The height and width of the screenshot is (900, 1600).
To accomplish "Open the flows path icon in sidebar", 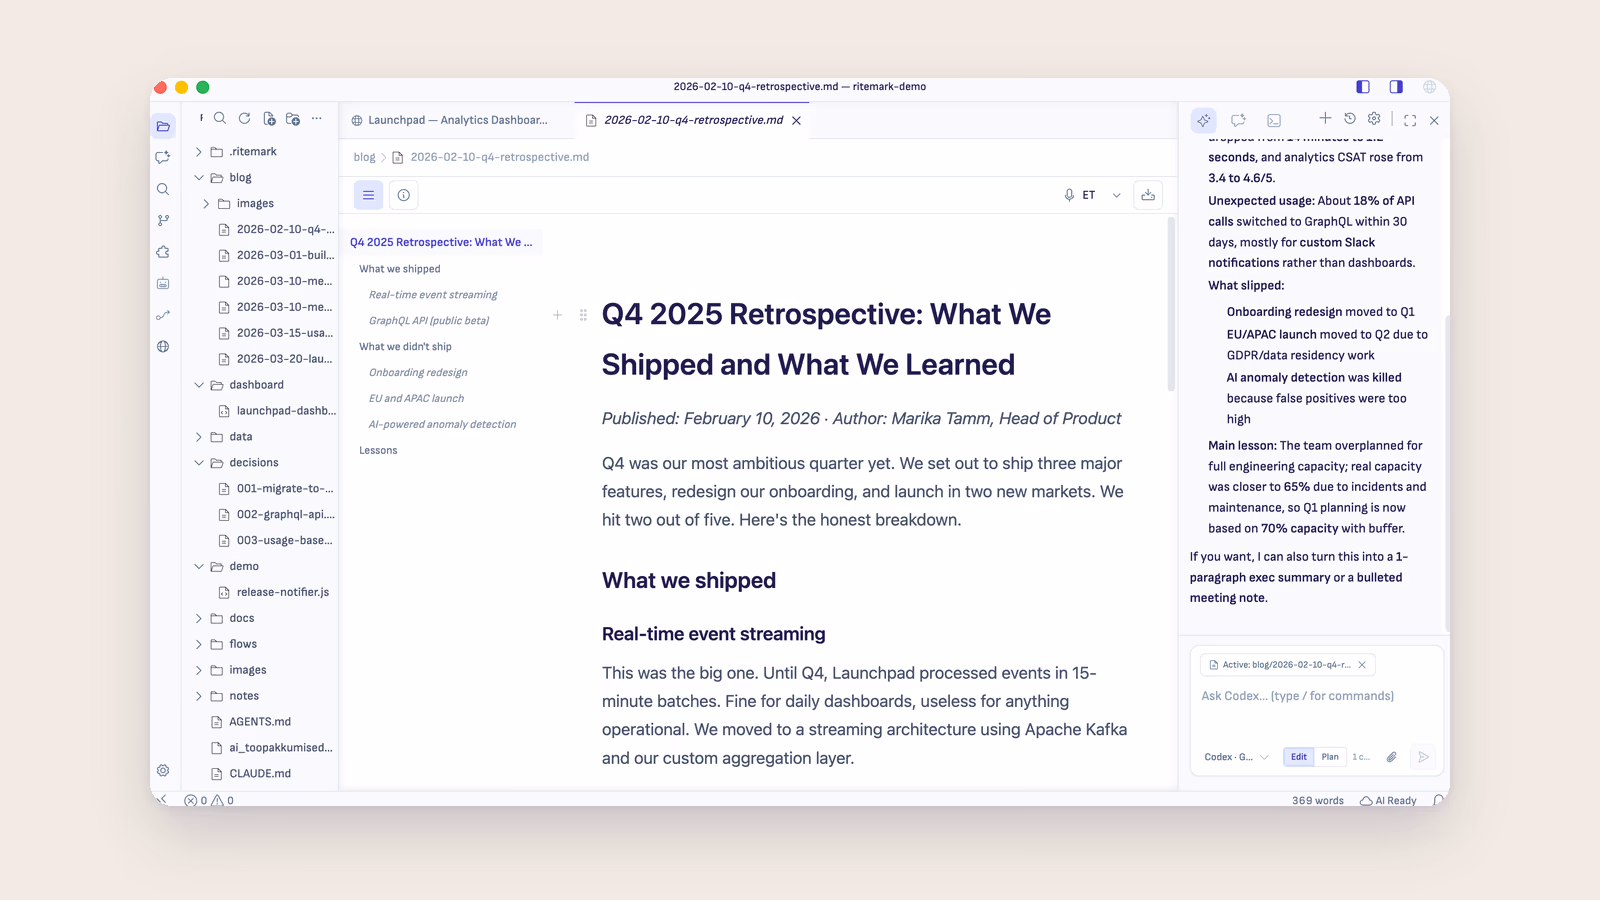I will click(163, 315).
